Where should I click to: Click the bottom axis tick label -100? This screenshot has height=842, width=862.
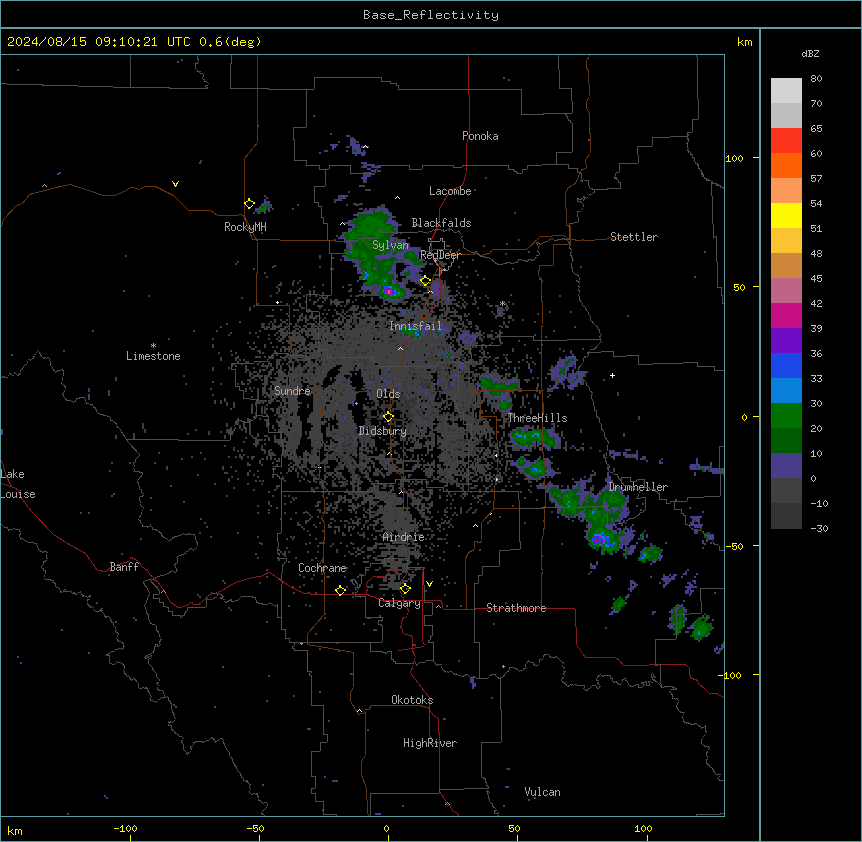click(x=125, y=828)
